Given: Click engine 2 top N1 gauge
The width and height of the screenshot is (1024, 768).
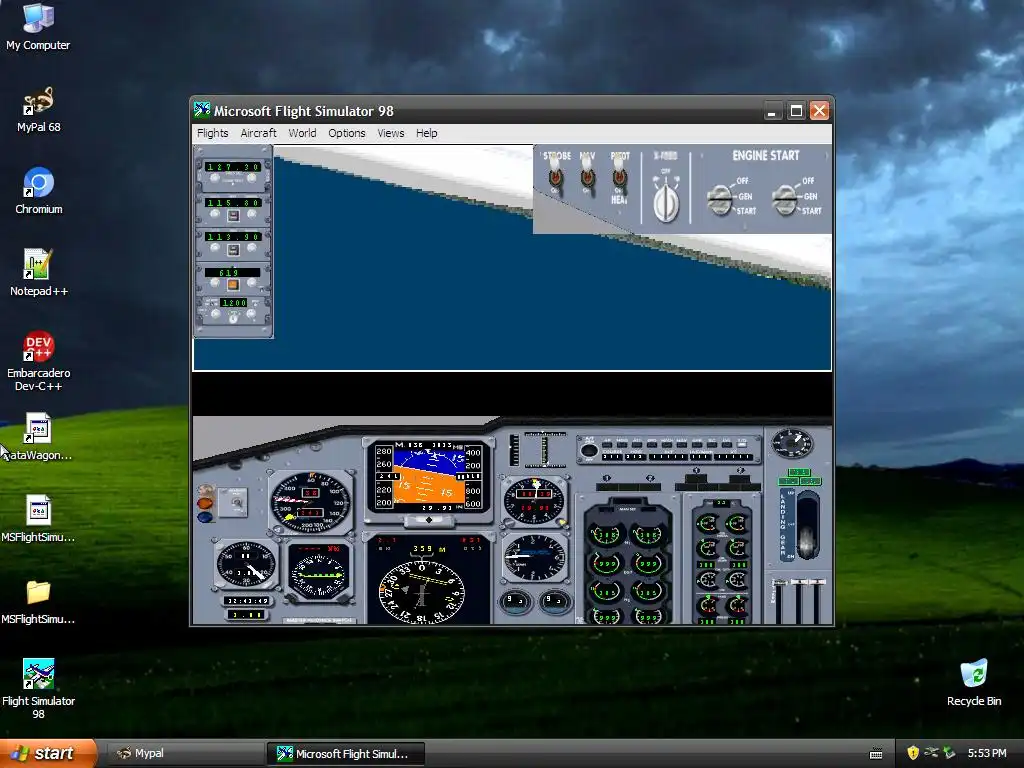Looking at the screenshot, I should 647,536.
